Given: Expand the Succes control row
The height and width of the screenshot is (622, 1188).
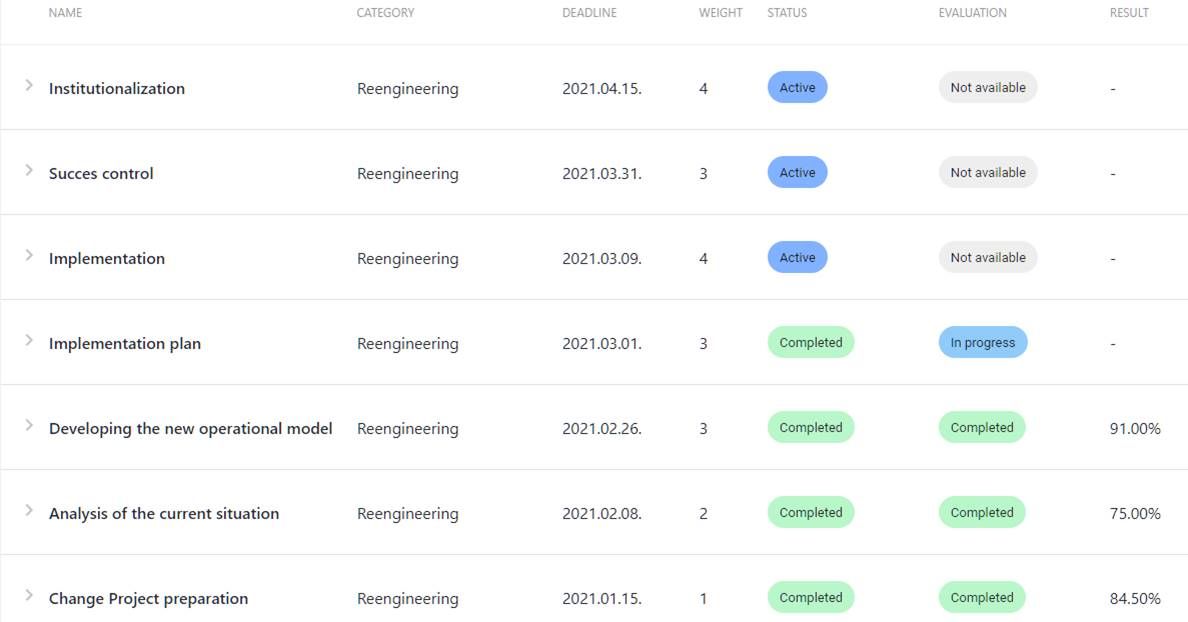Looking at the screenshot, I should click(29, 171).
